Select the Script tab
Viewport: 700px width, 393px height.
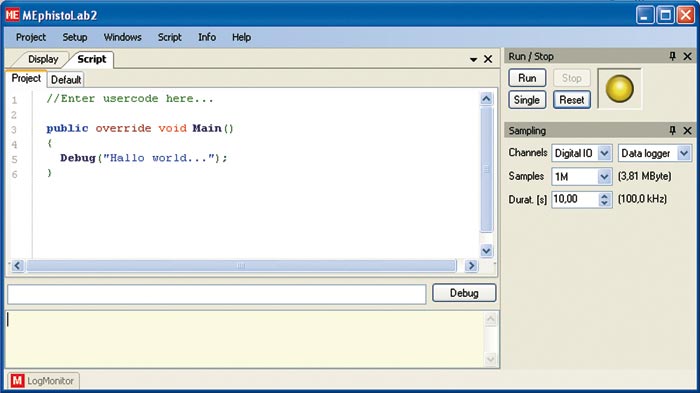(92, 59)
